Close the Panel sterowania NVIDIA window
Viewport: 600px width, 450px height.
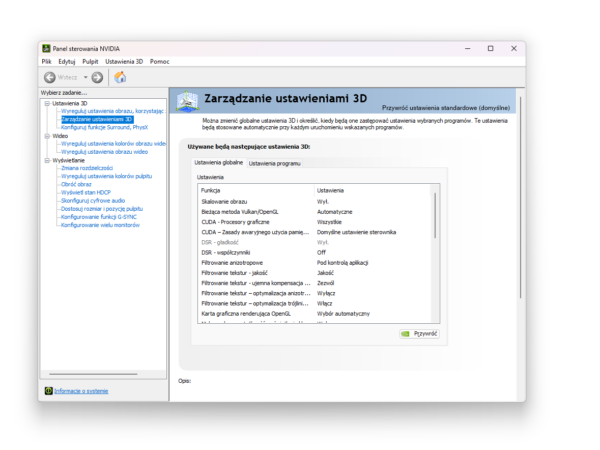[514, 49]
